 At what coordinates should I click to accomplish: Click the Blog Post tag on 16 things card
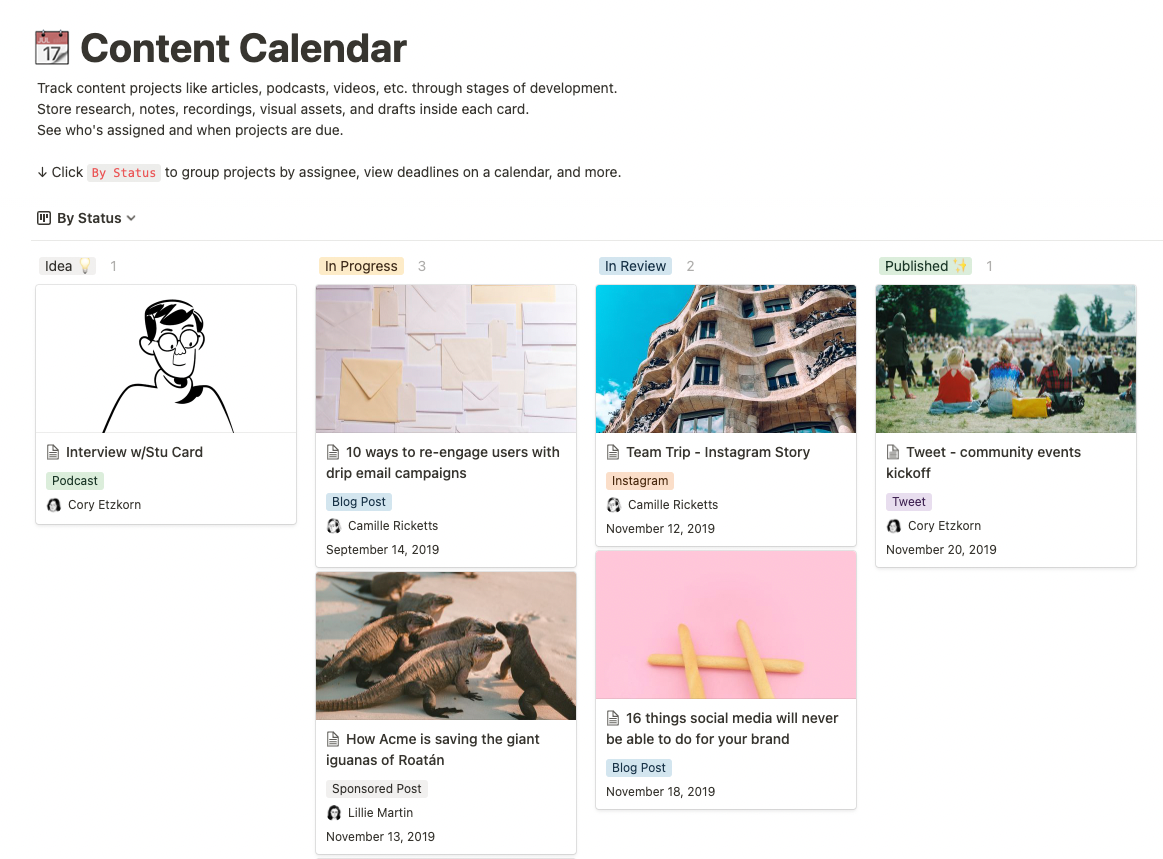click(x=638, y=767)
